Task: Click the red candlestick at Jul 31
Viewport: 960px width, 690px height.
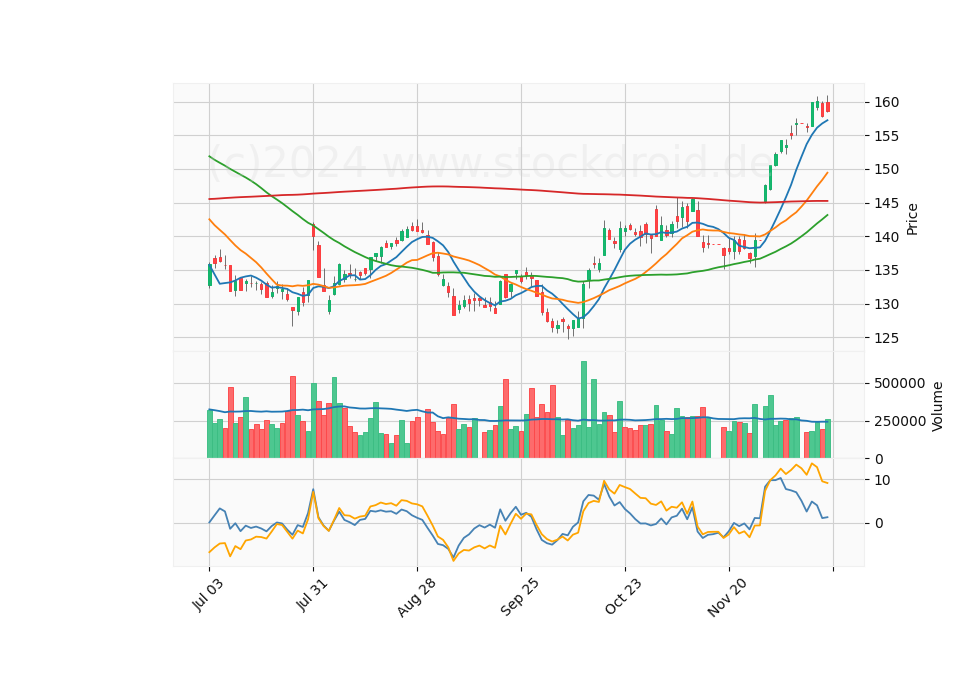Action: point(313,231)
